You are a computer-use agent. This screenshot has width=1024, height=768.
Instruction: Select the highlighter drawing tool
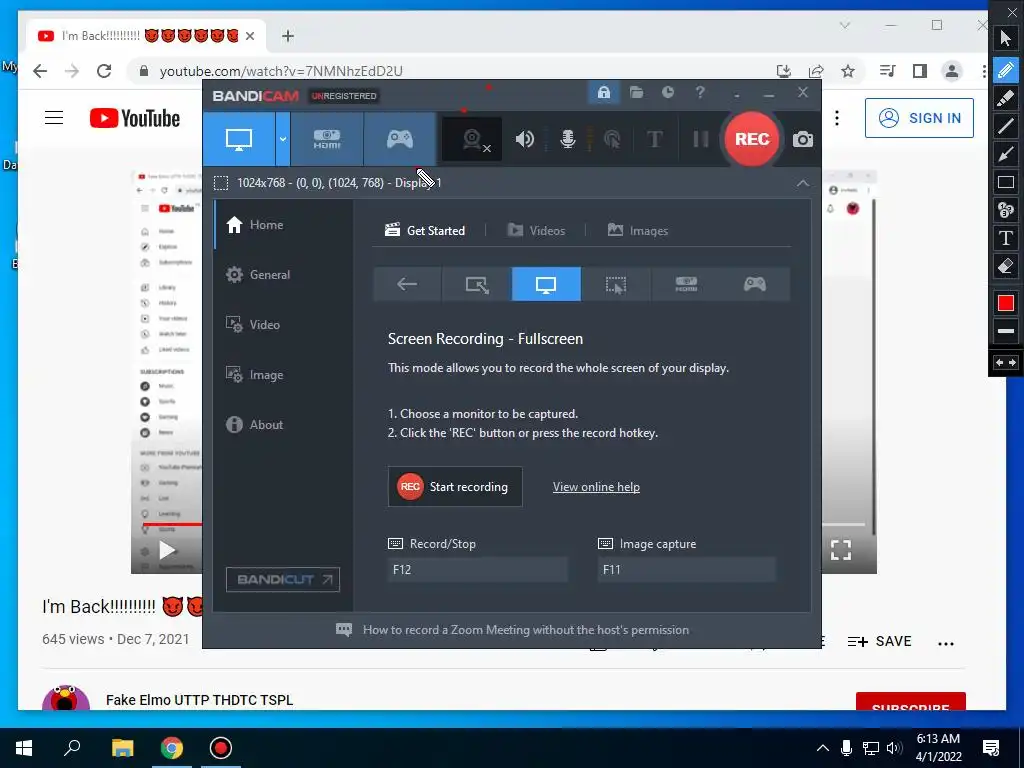(1006, 97)
